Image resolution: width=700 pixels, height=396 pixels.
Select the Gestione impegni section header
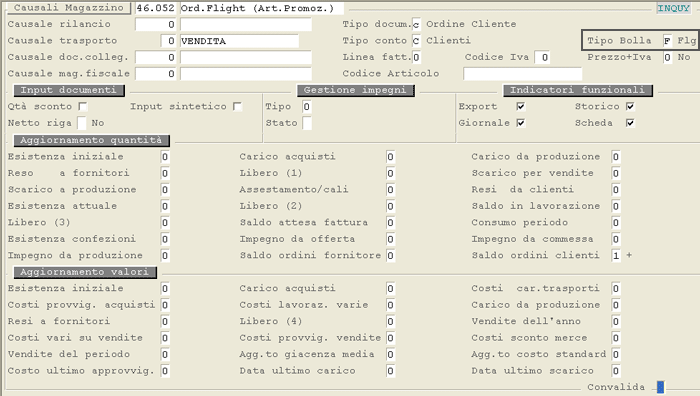coord(355,90)
